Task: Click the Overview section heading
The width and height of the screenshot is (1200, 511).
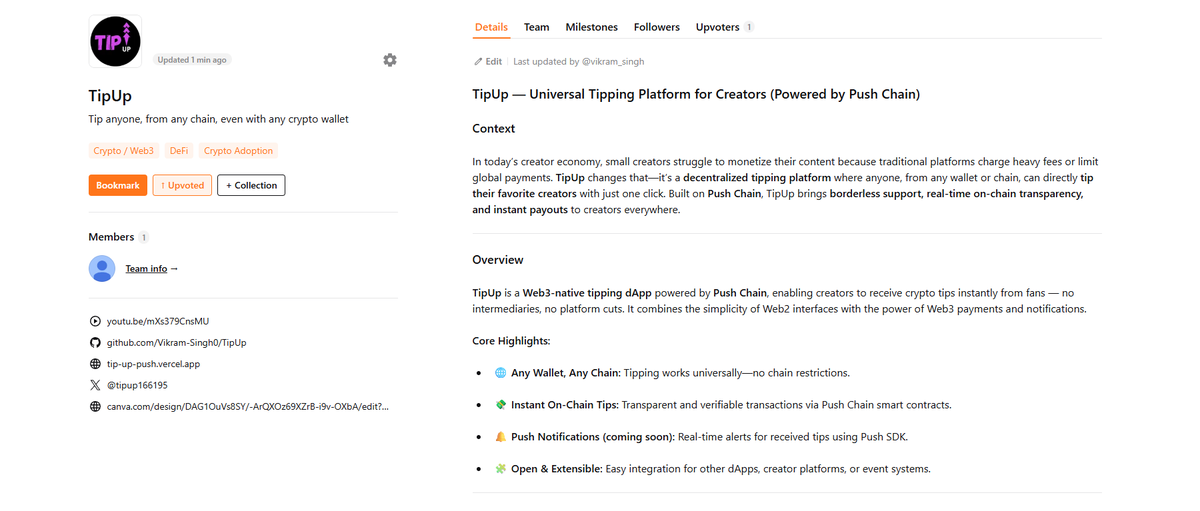Action: click(498, 260)
